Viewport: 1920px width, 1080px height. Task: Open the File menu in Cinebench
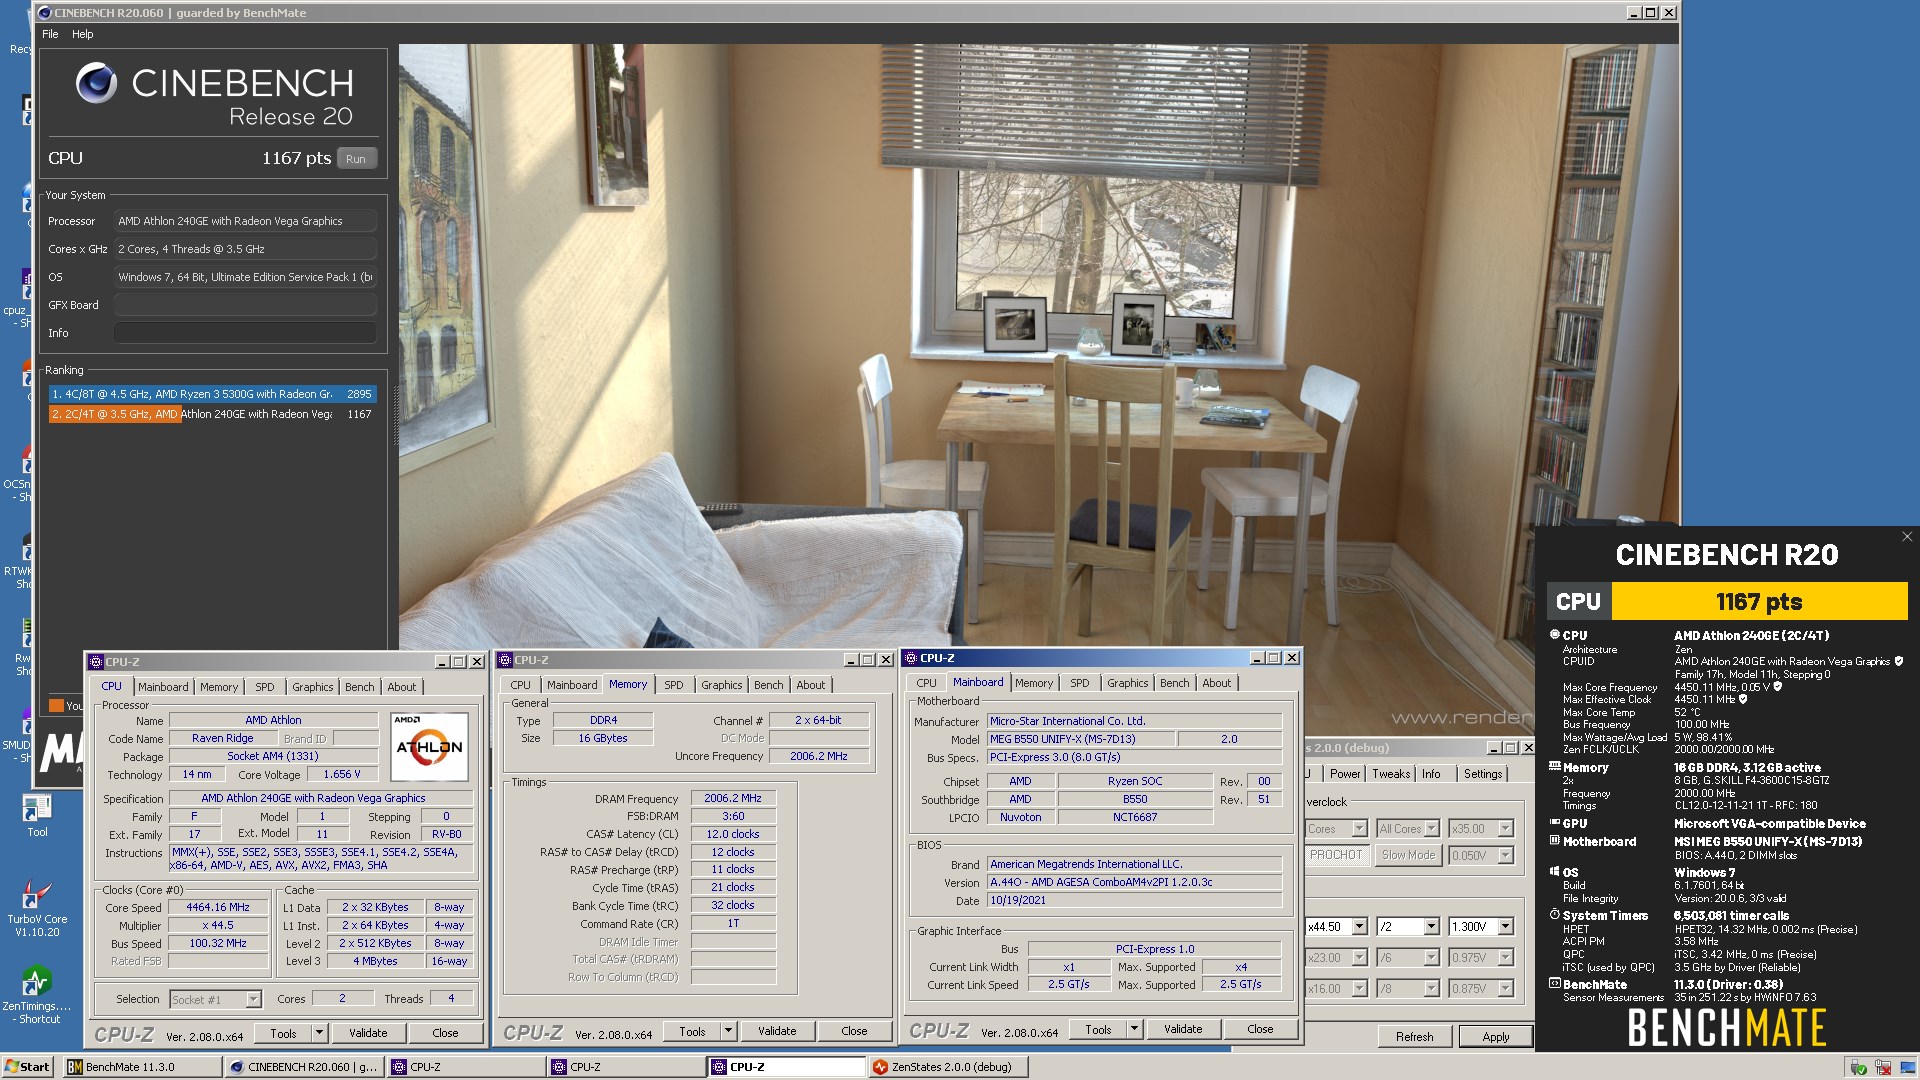click(50, 34)
